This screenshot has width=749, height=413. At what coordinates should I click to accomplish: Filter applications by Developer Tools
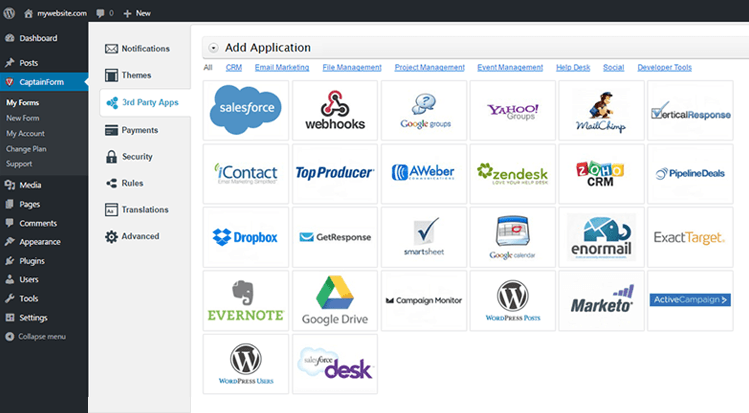664,67
